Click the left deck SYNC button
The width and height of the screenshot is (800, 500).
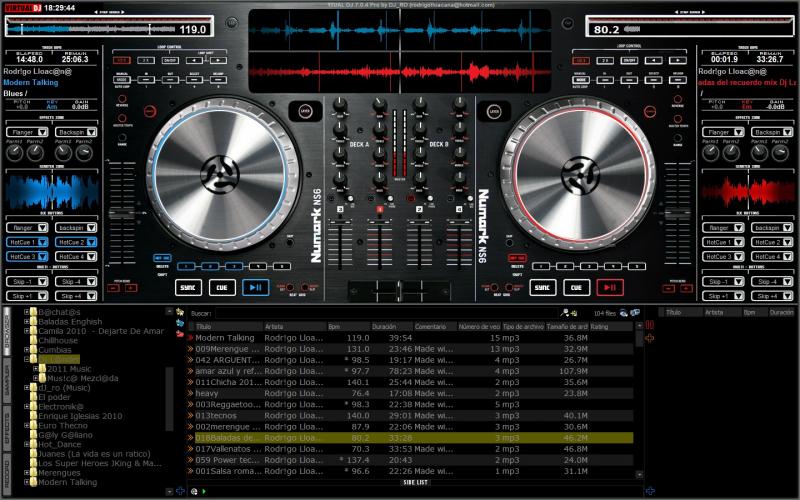tap(187, 288)
